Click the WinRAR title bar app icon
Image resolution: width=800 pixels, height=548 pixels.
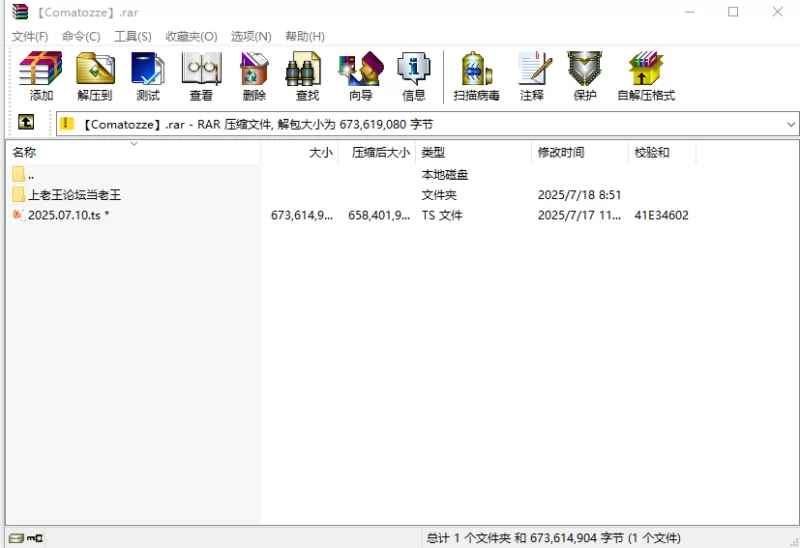point(20,12)
